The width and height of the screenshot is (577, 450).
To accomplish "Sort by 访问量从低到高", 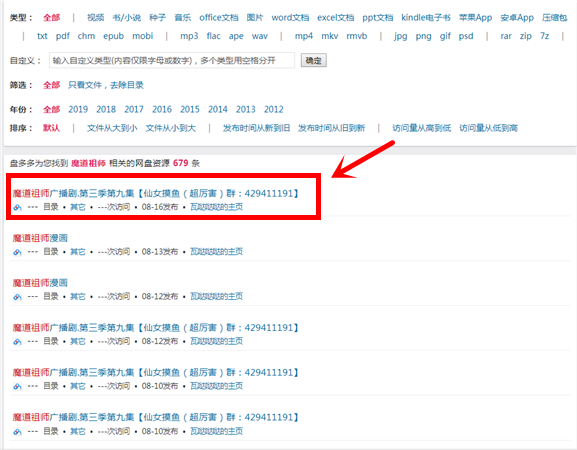I will coord(489,128).
